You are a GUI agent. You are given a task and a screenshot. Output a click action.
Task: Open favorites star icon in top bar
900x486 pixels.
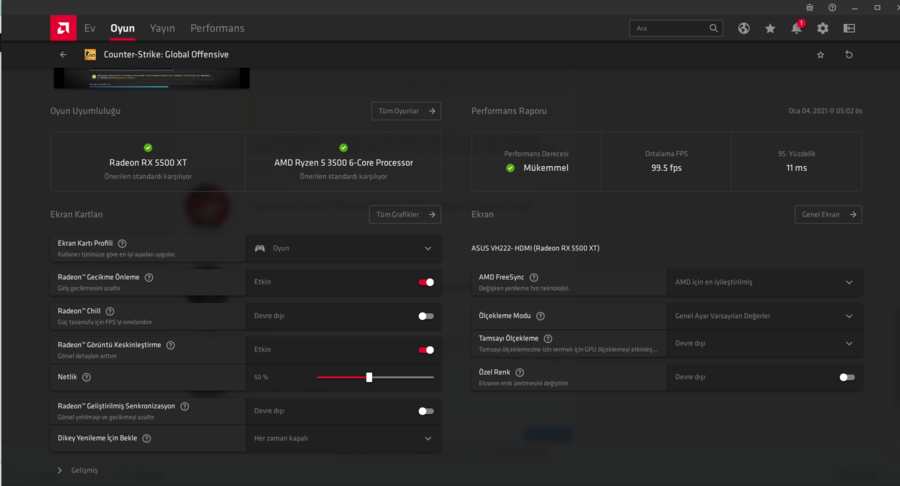[x=770, y=28]
